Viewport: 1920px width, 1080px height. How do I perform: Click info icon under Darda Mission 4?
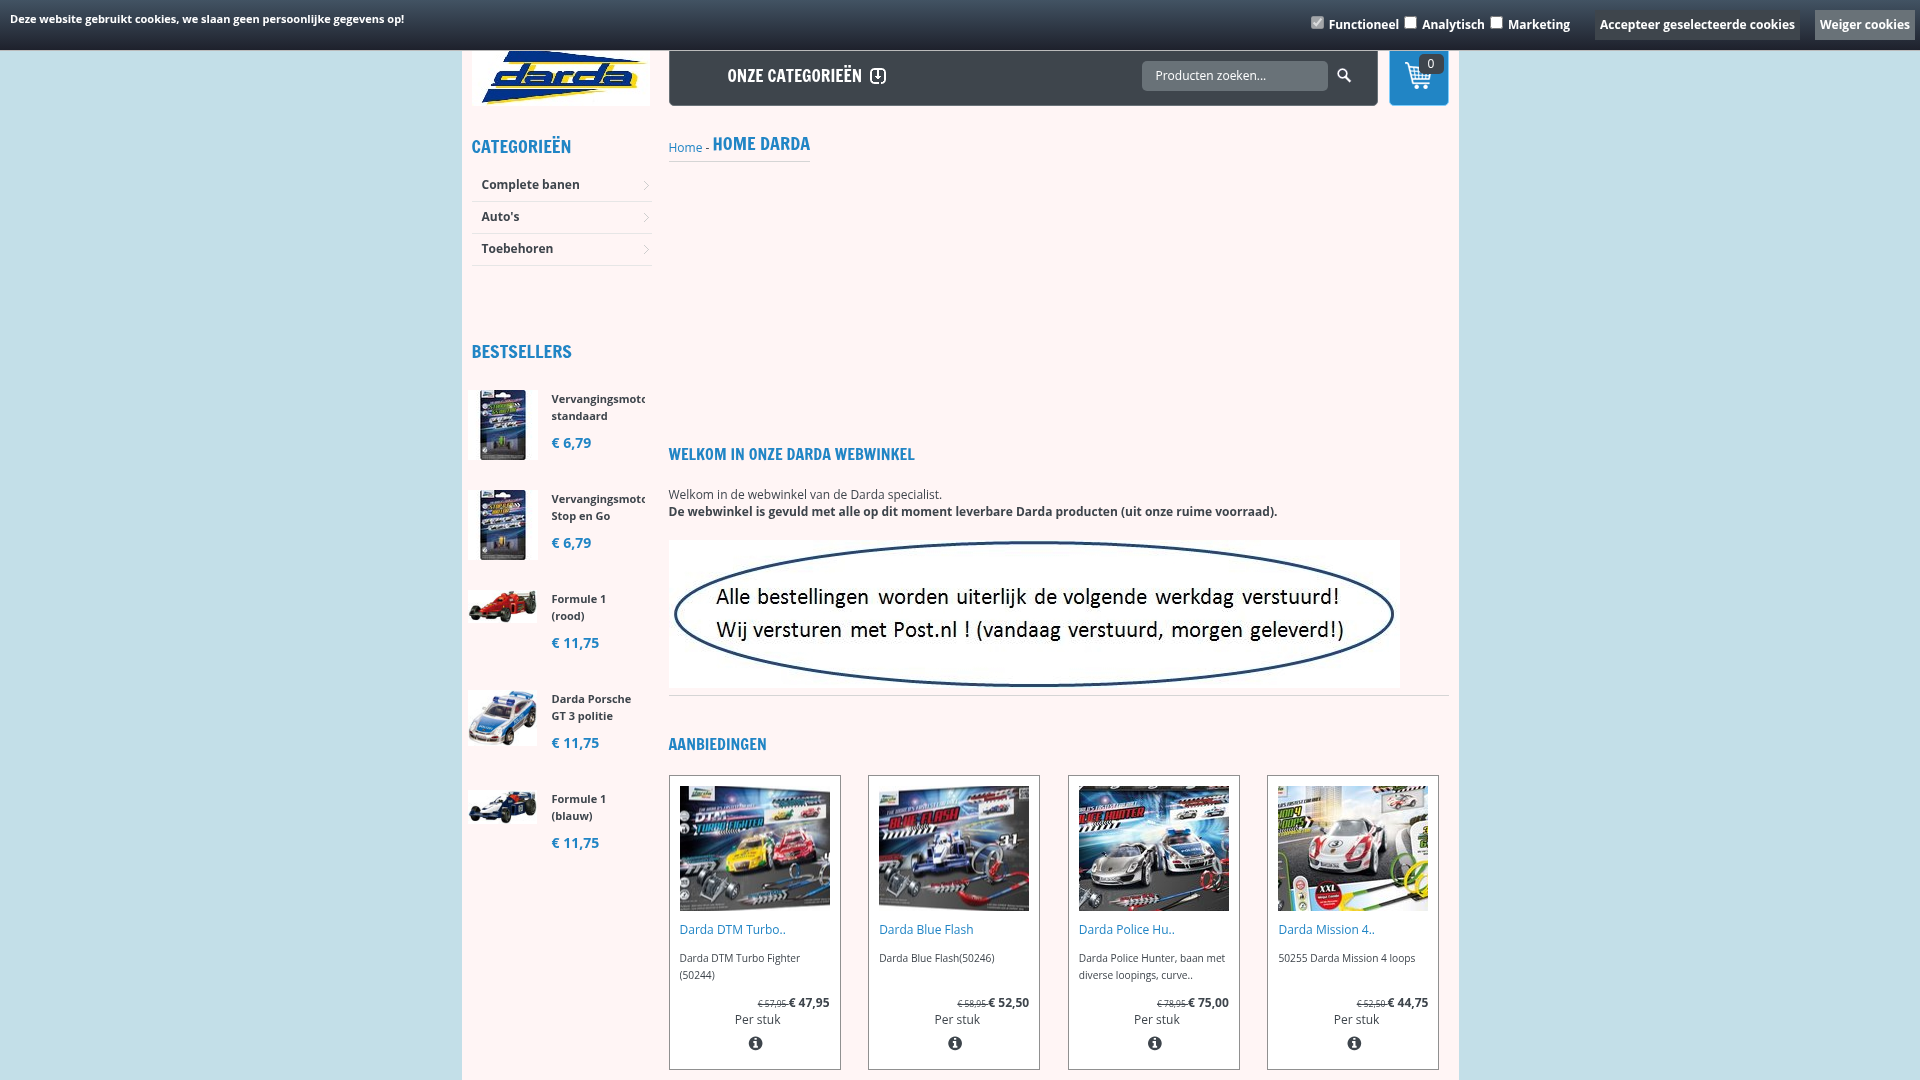click(1354, 1043)
